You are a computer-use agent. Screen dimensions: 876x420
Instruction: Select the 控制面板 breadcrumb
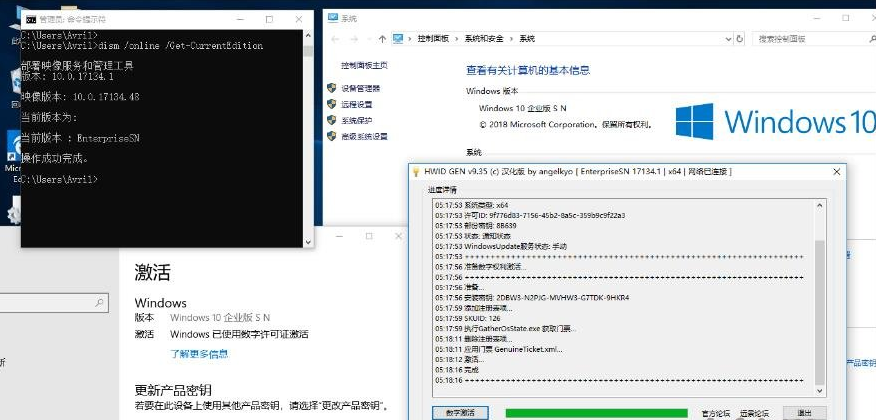tap(433, 39)
